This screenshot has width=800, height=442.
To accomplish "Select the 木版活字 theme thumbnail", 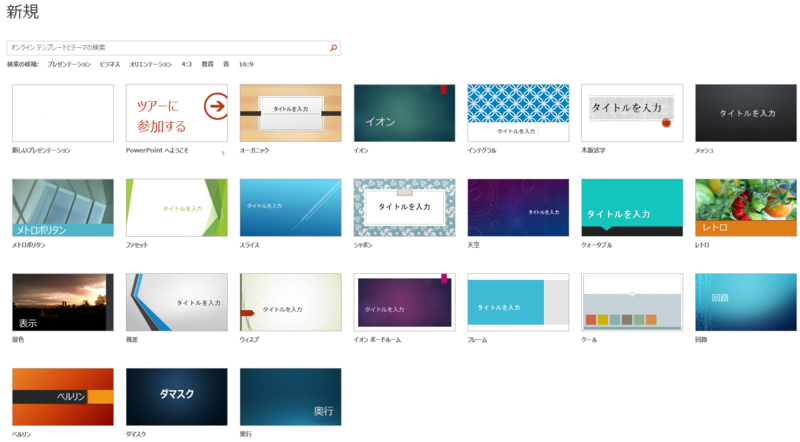I will [x=632, y=113].
